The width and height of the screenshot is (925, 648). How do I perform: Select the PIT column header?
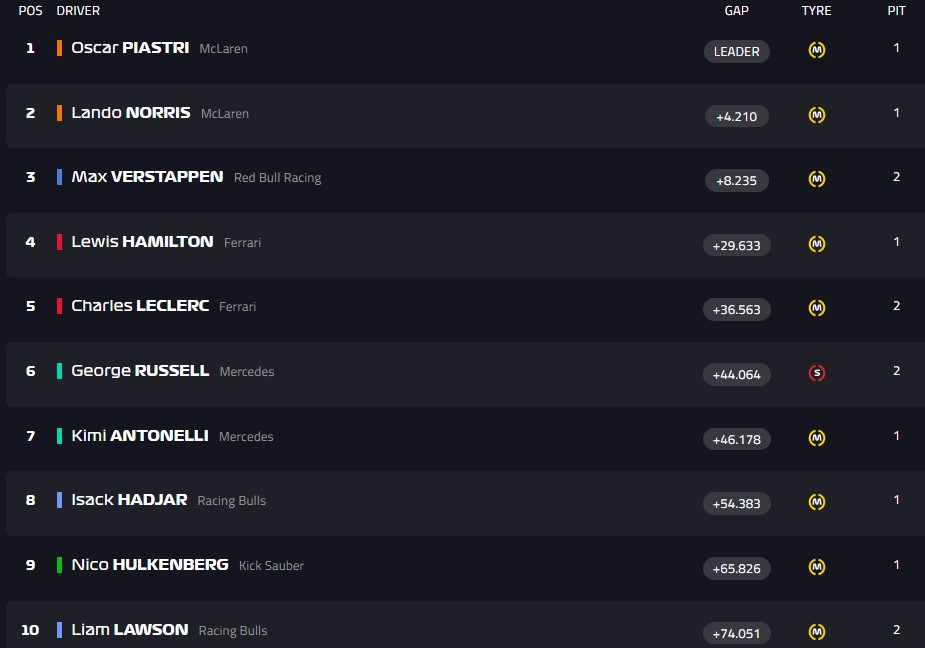pyautogui.click(x=896, y=11)
